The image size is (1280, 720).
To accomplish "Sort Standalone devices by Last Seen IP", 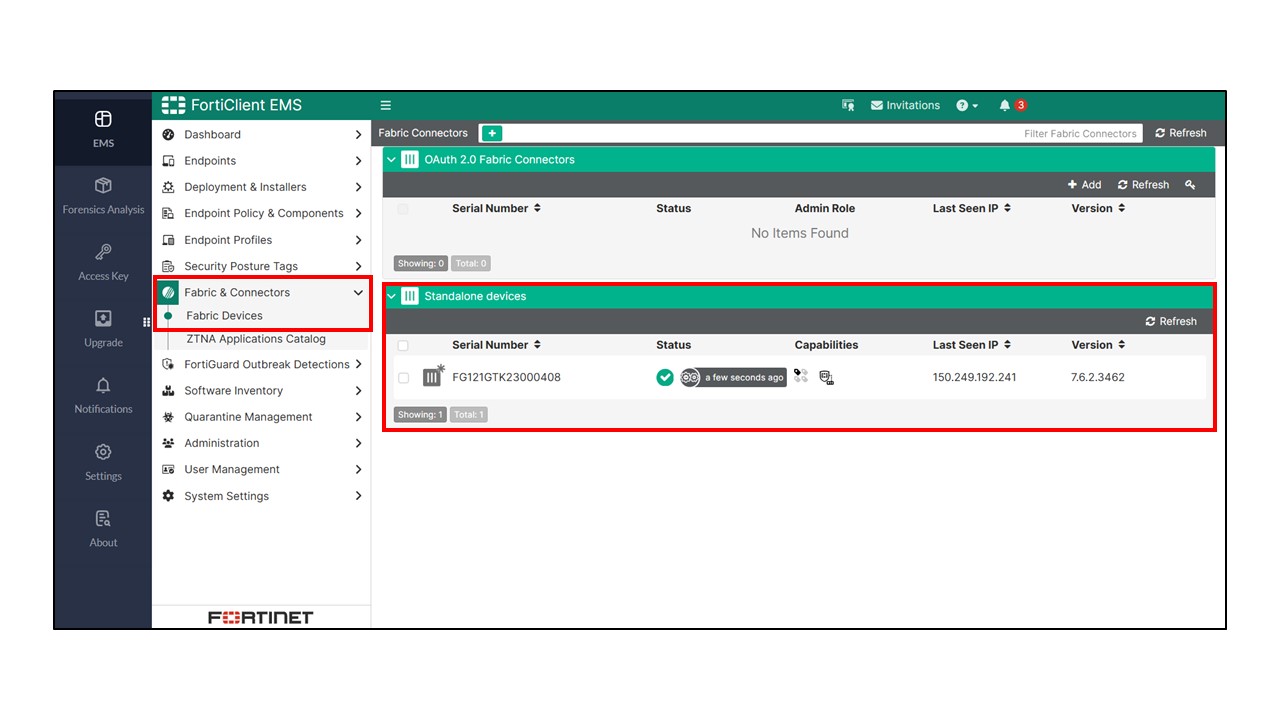I will 972,345.
